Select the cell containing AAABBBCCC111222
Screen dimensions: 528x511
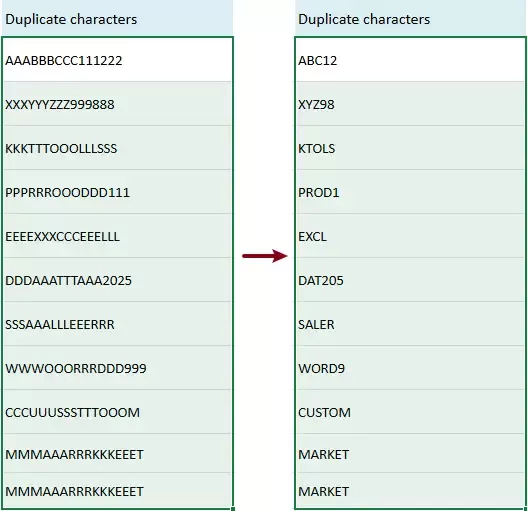click(x=117, y=60)
